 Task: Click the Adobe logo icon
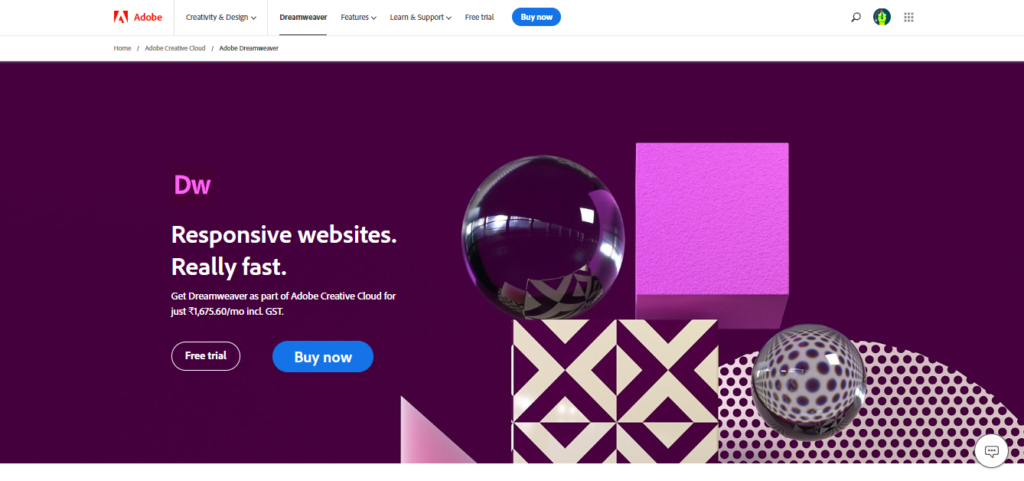(120, 17)
